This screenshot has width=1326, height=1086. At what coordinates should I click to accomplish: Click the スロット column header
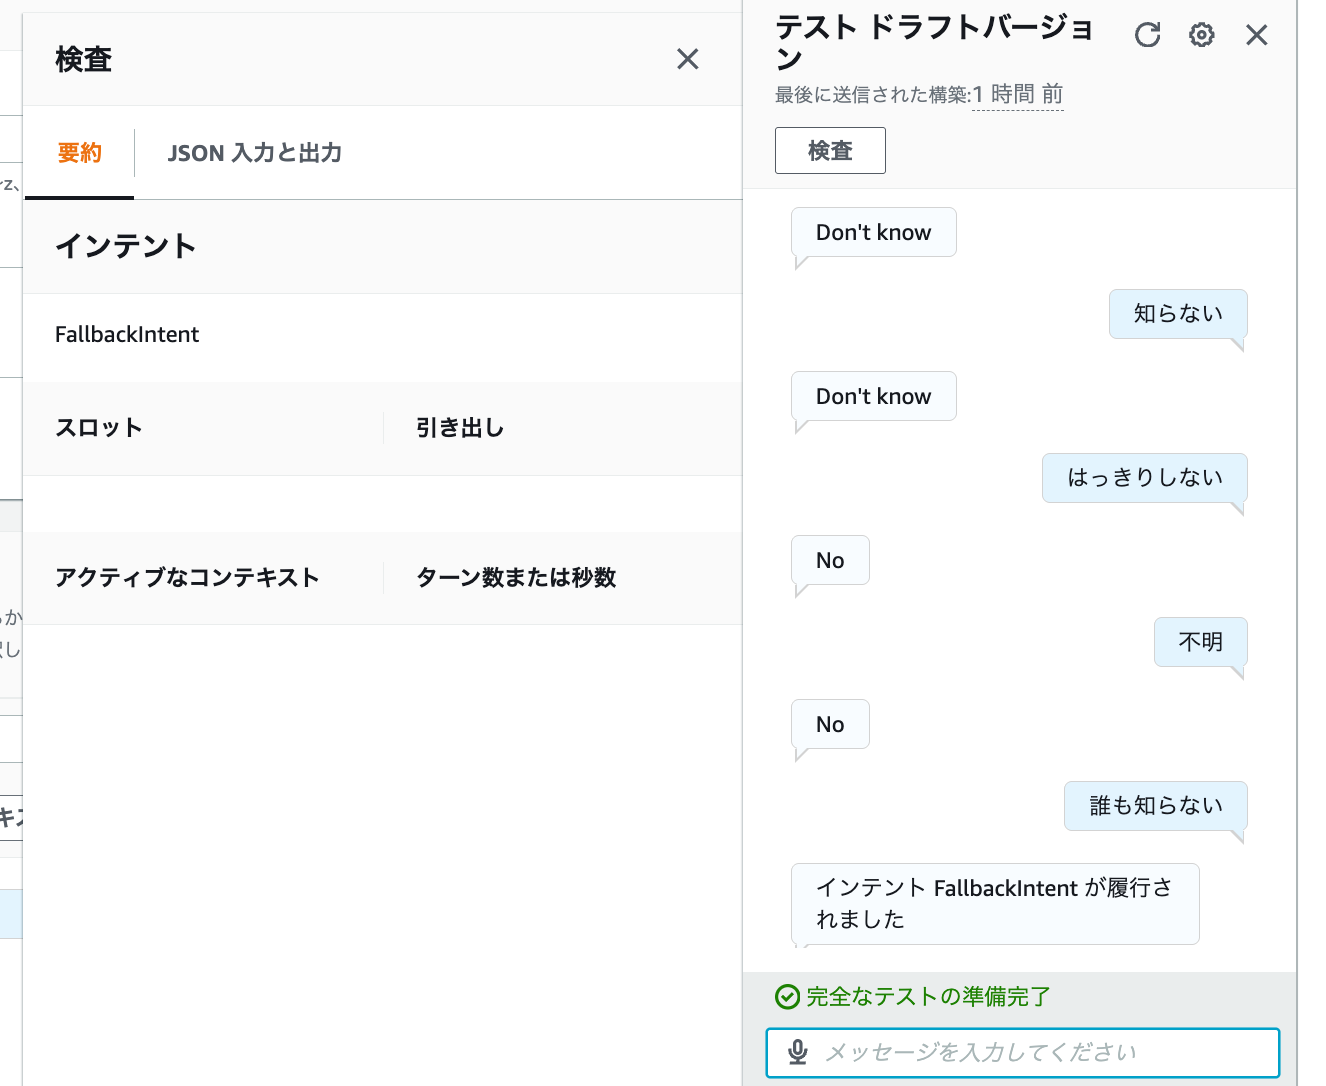coord(99,428)
